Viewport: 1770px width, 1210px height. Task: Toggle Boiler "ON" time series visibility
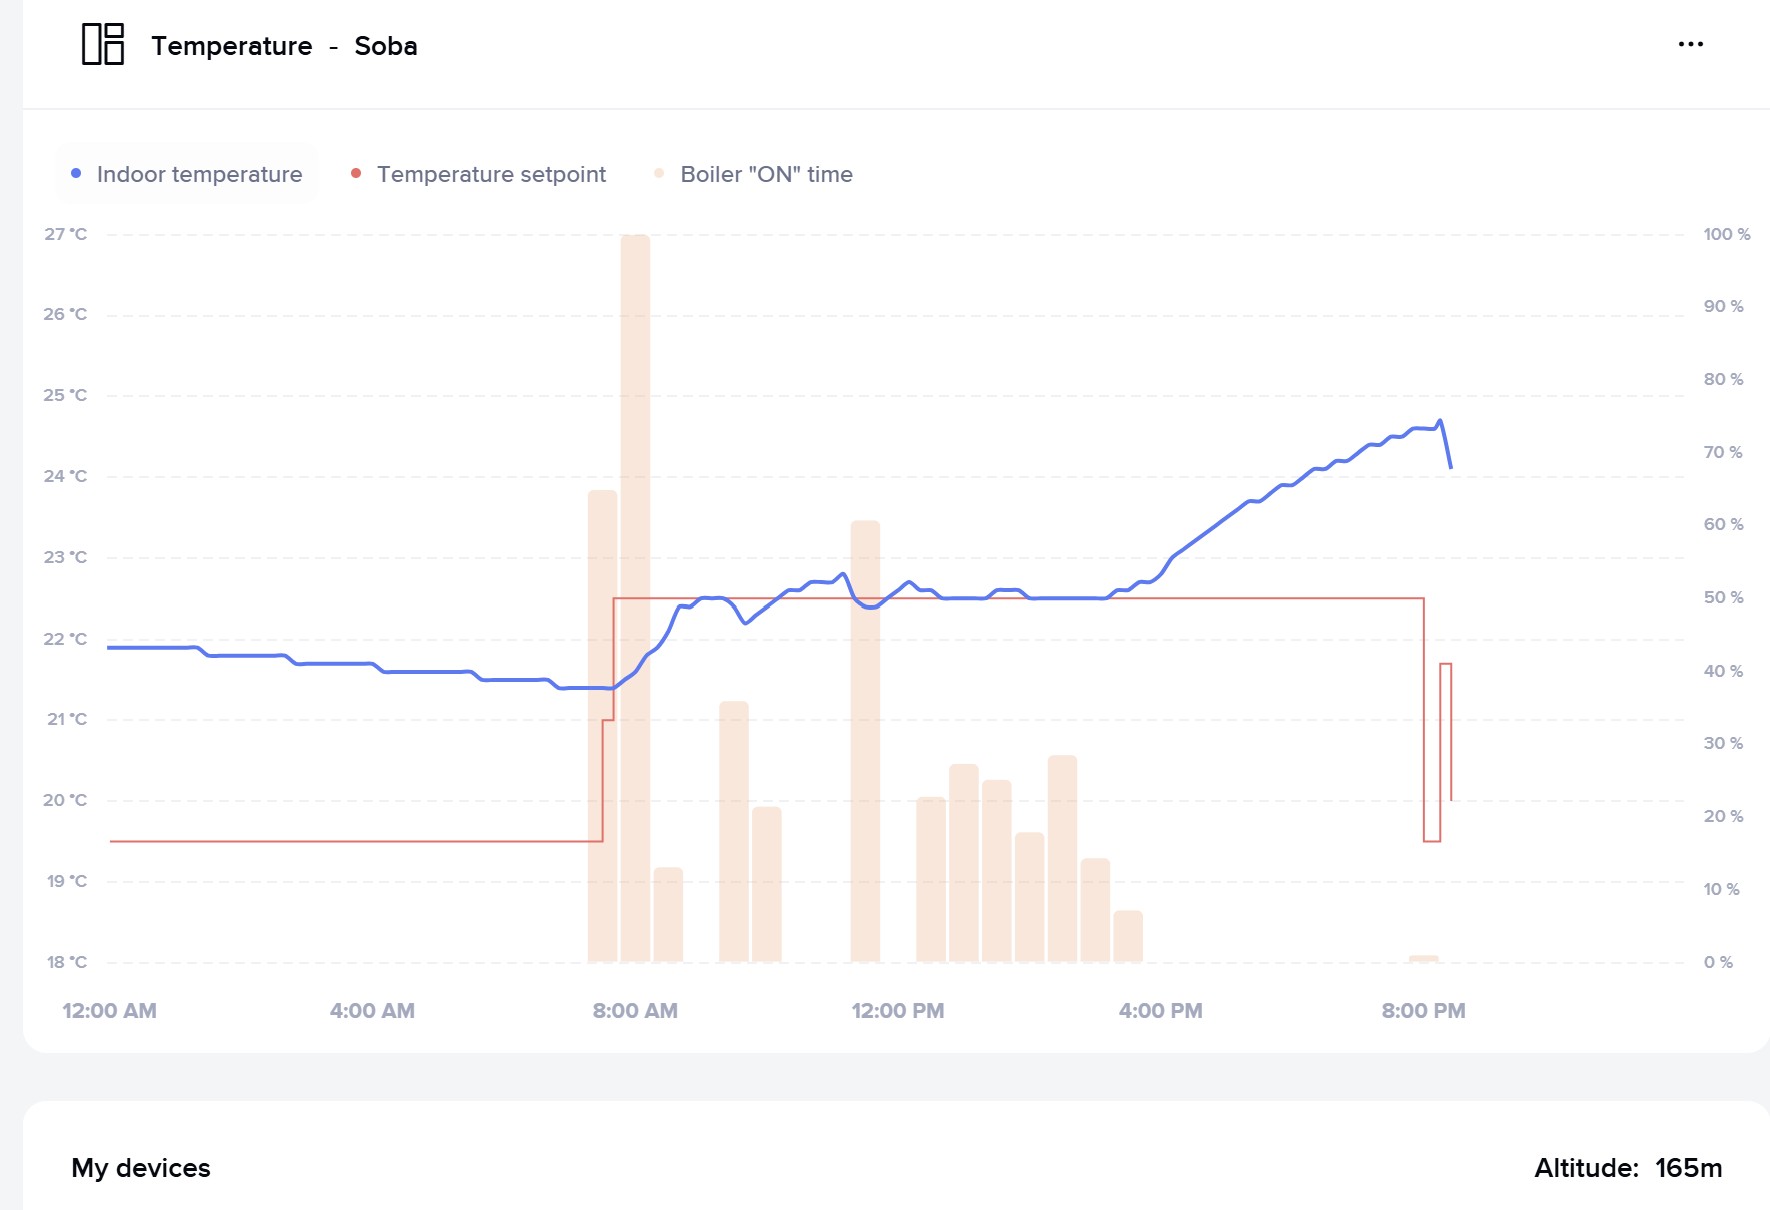point(766,174)
